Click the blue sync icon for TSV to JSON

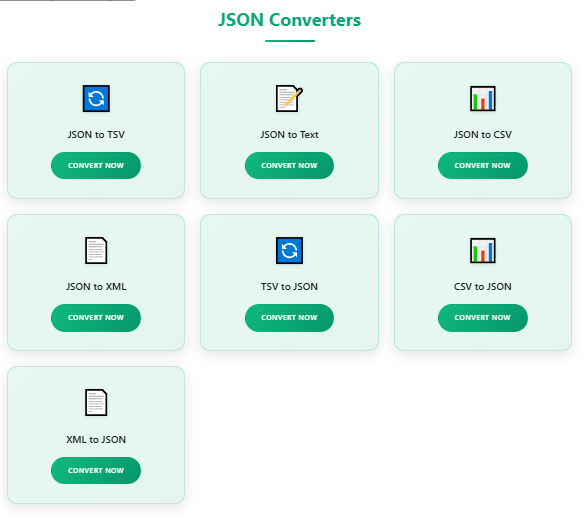[289, 251]
